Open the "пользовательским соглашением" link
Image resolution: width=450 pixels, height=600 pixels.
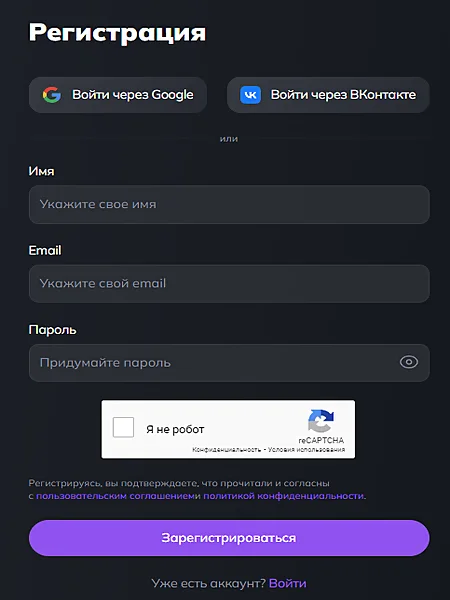pyautogui.click(x=116, y=496)
